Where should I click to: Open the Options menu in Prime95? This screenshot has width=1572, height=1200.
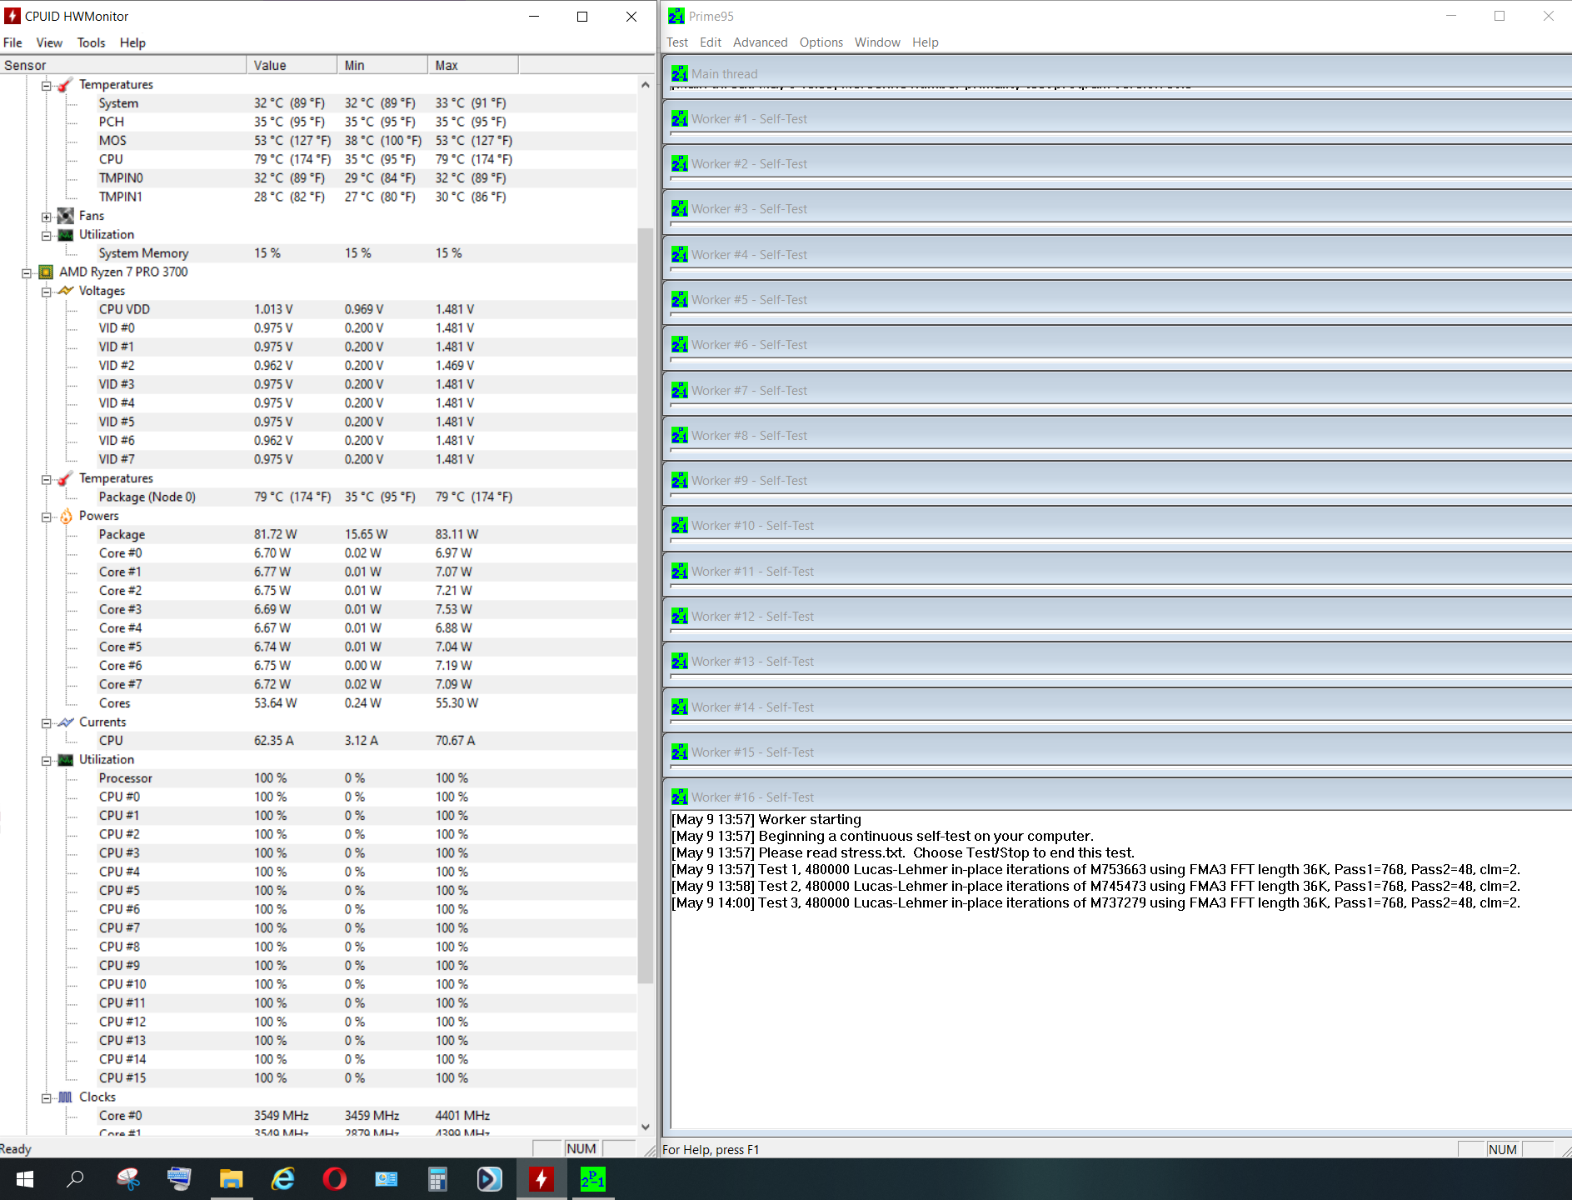click(821, 42)
